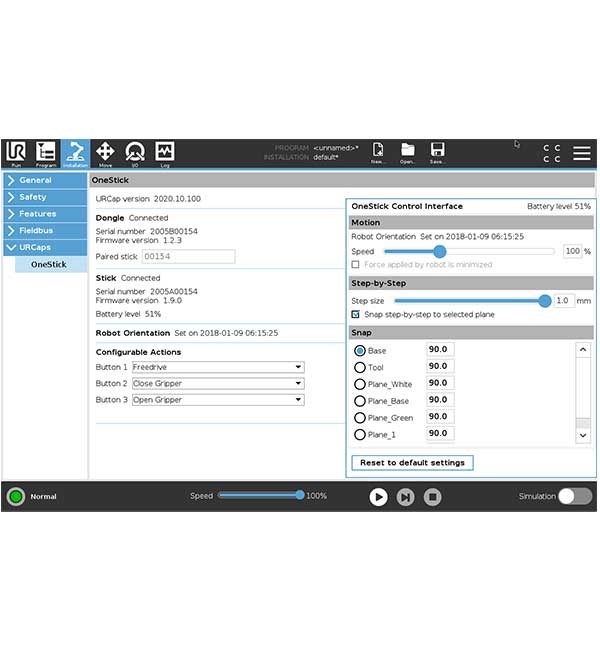Edit the Tool angle value 90.0

(440, 366)
